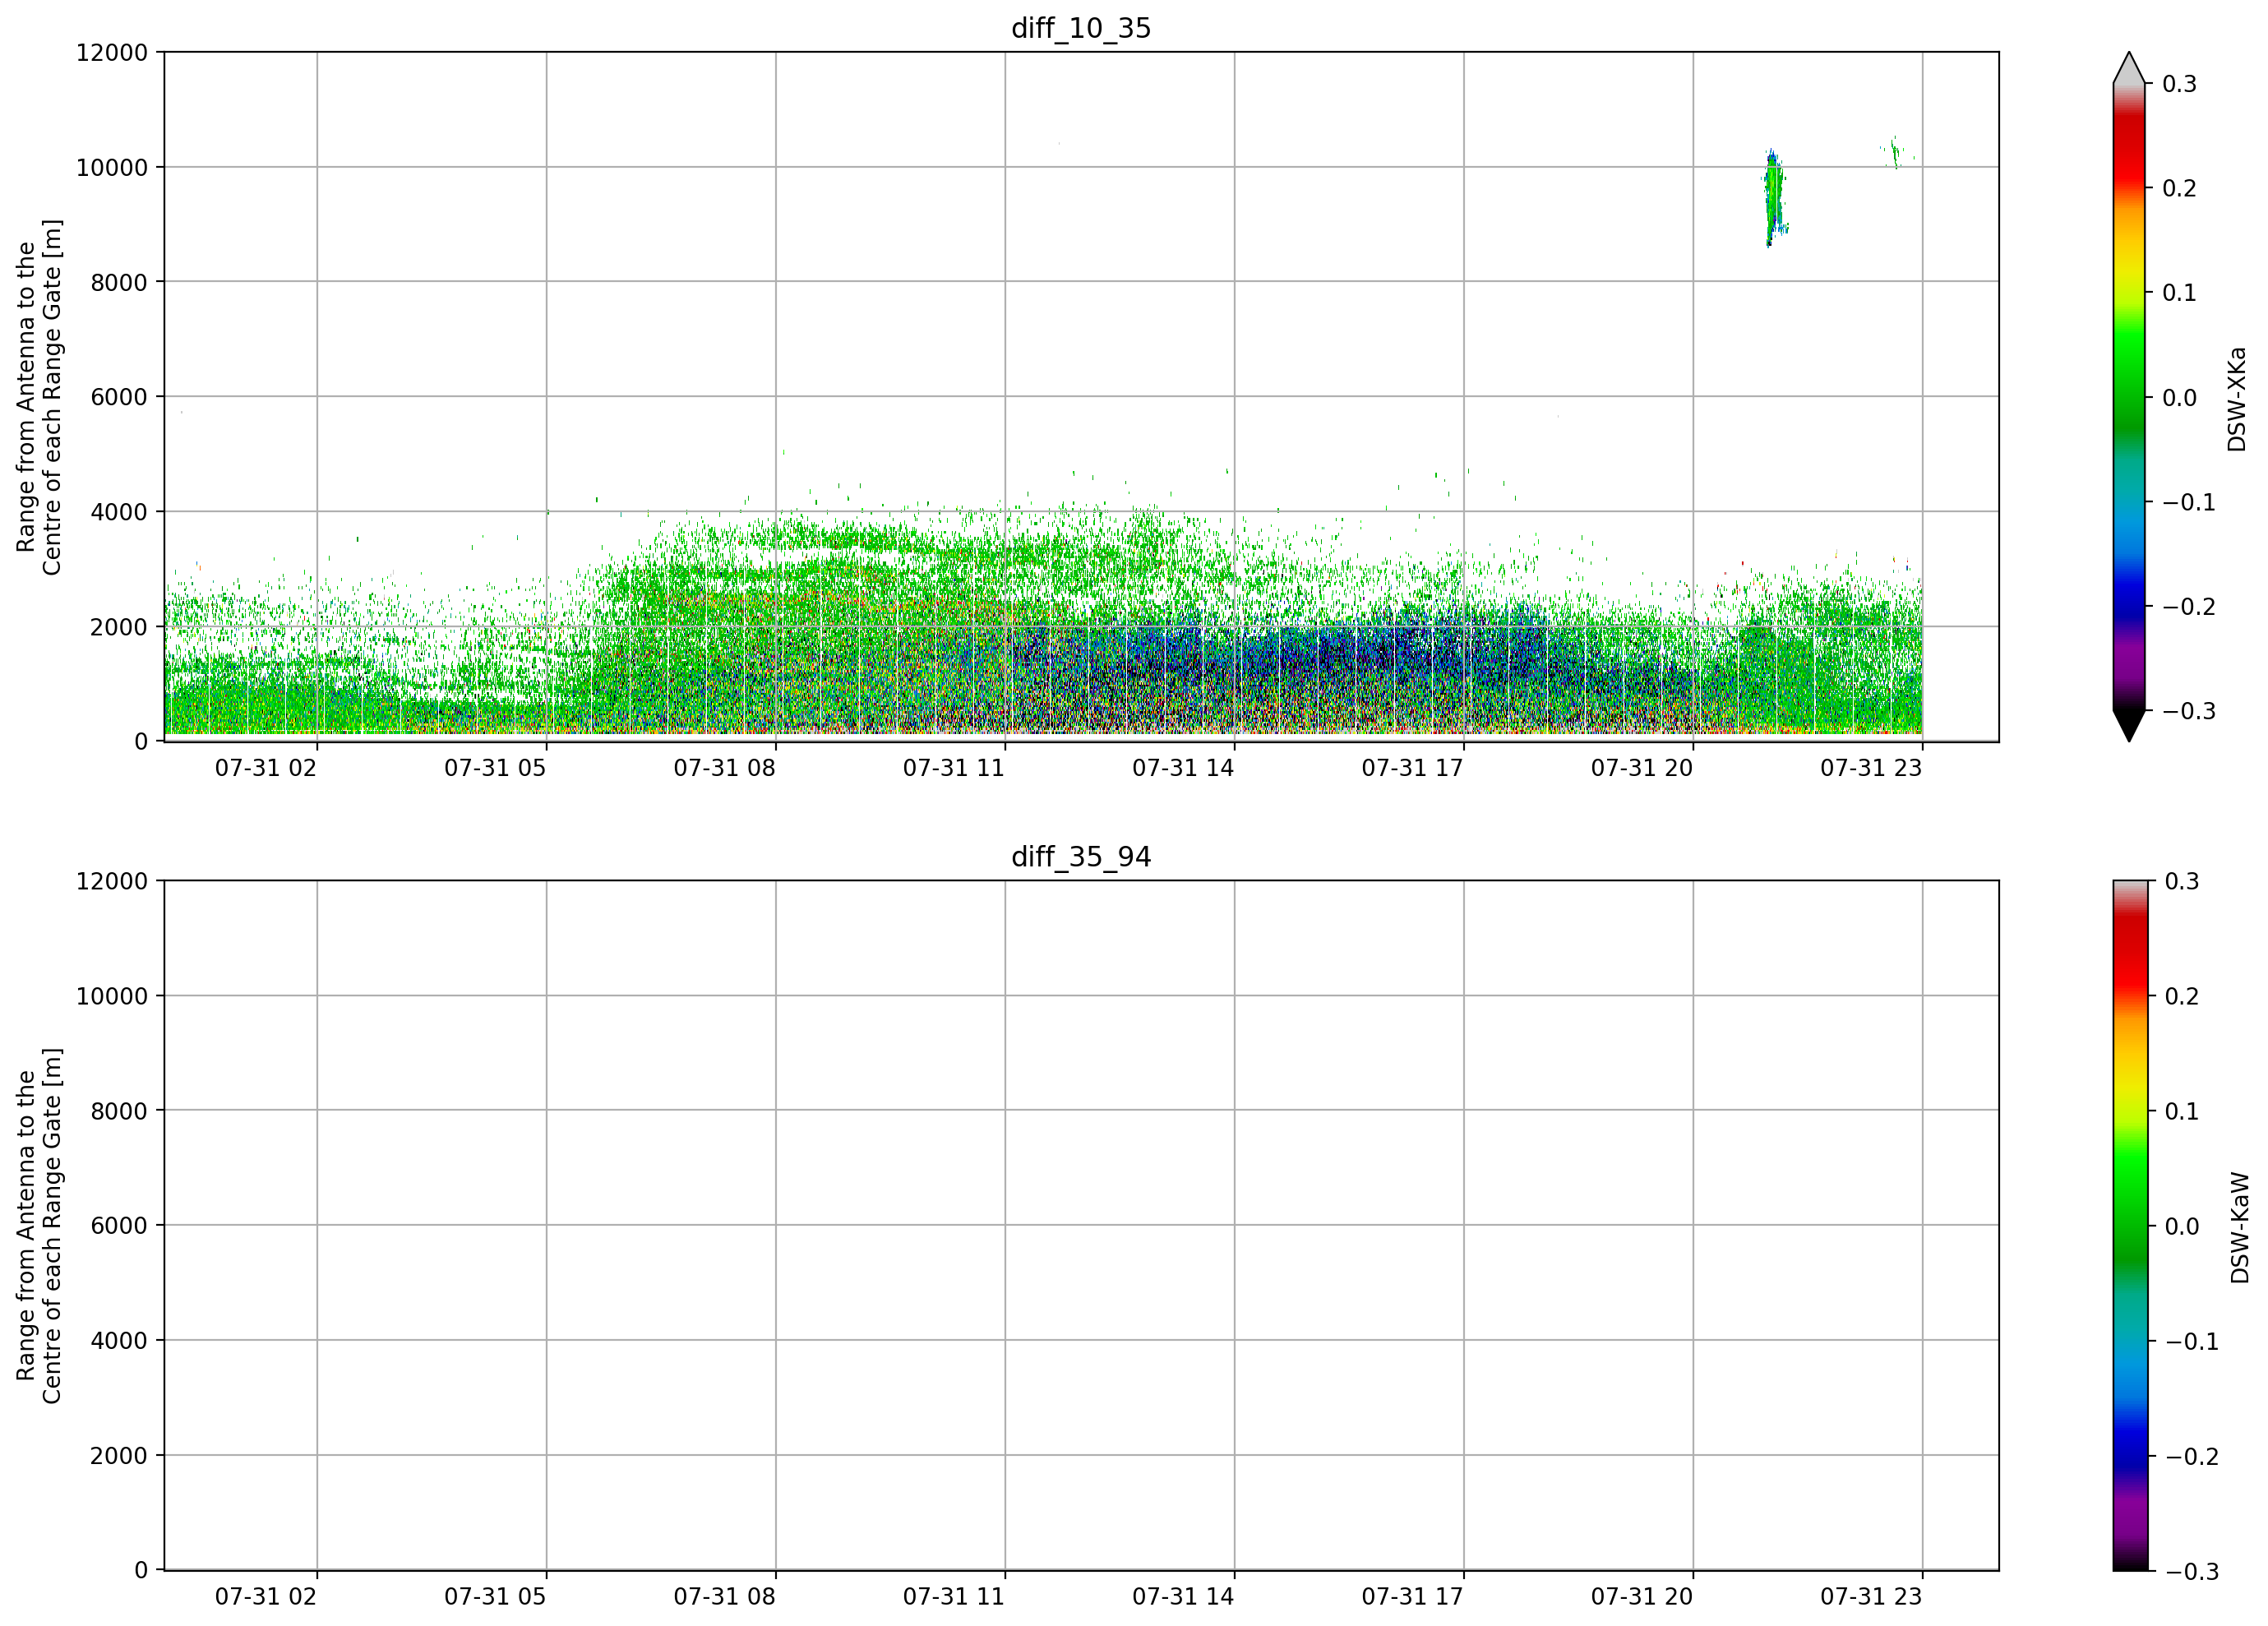Select the DSW-XKa colorbar label
2268x1626 pixels.
coord(2238,399)
